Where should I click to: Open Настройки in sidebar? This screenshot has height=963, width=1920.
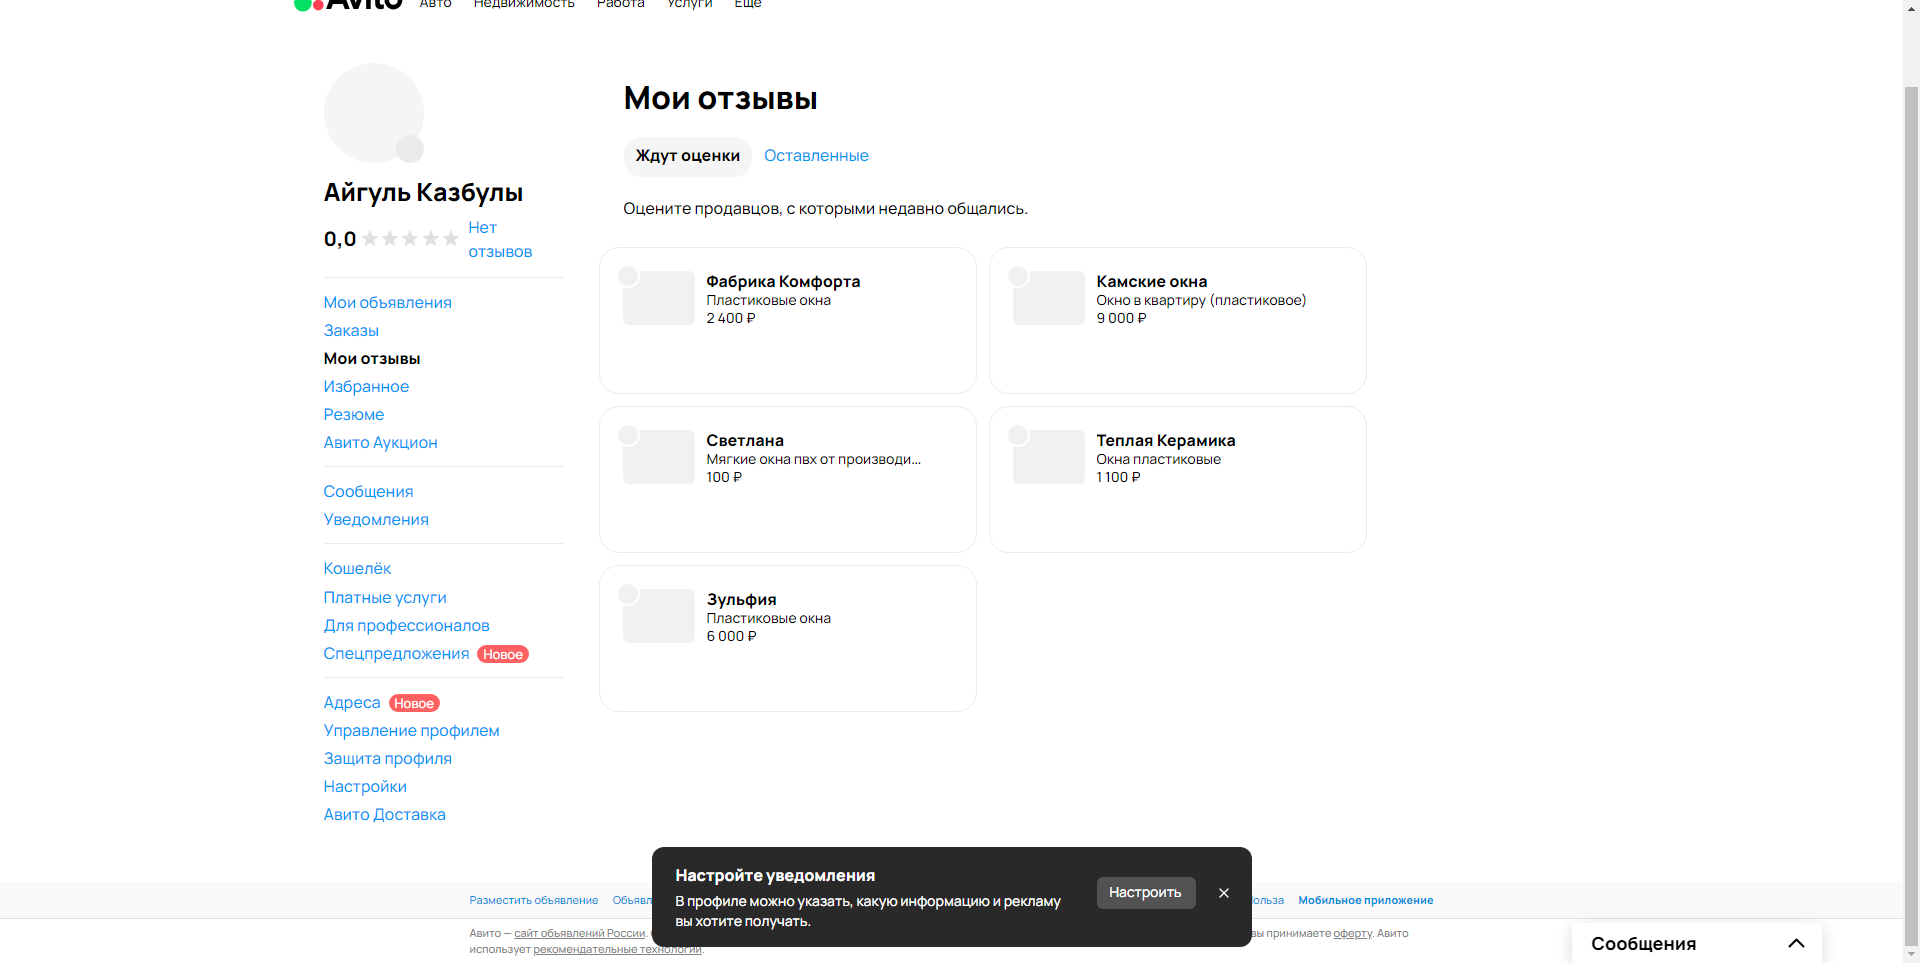click(365, 787)
